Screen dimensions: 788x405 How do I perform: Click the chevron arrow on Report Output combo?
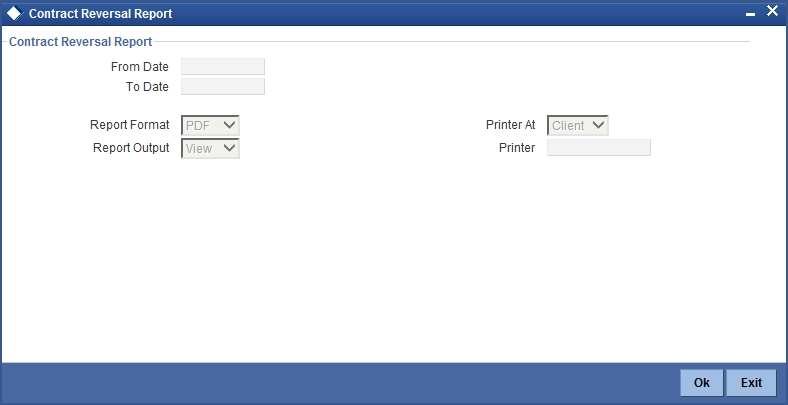point(229,148)
